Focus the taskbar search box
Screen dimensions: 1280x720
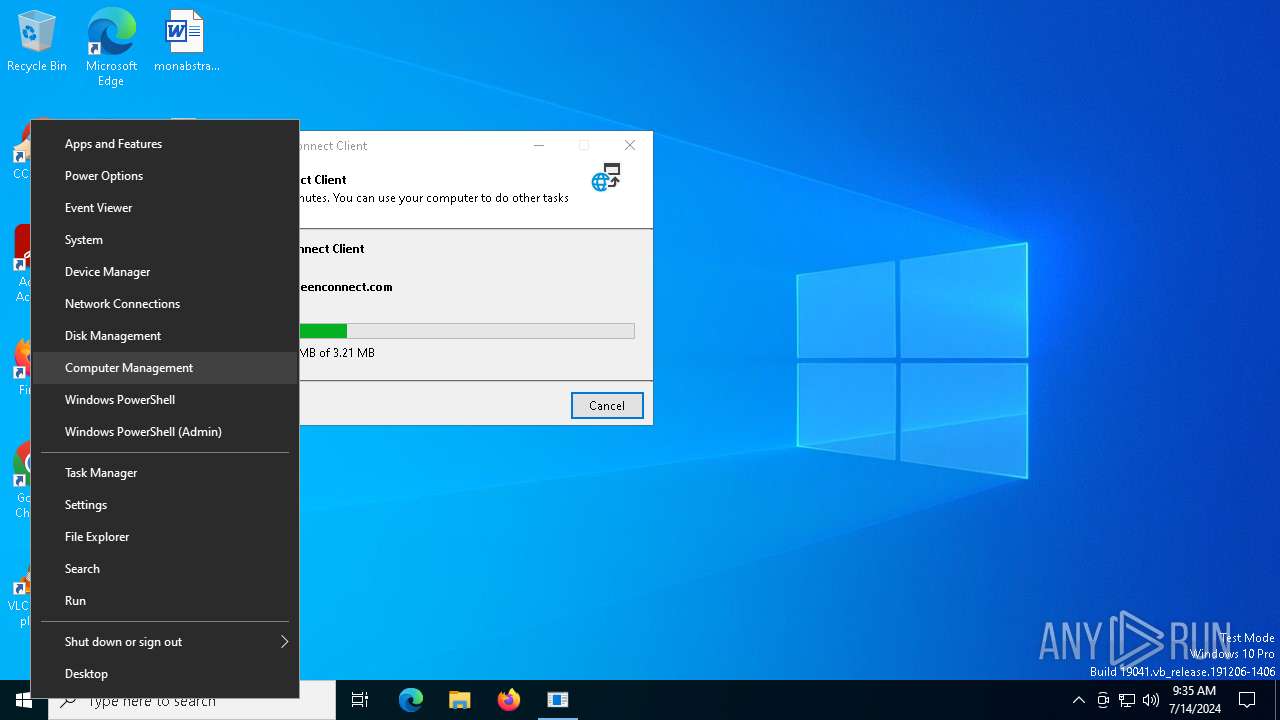(x=192, y=700)
